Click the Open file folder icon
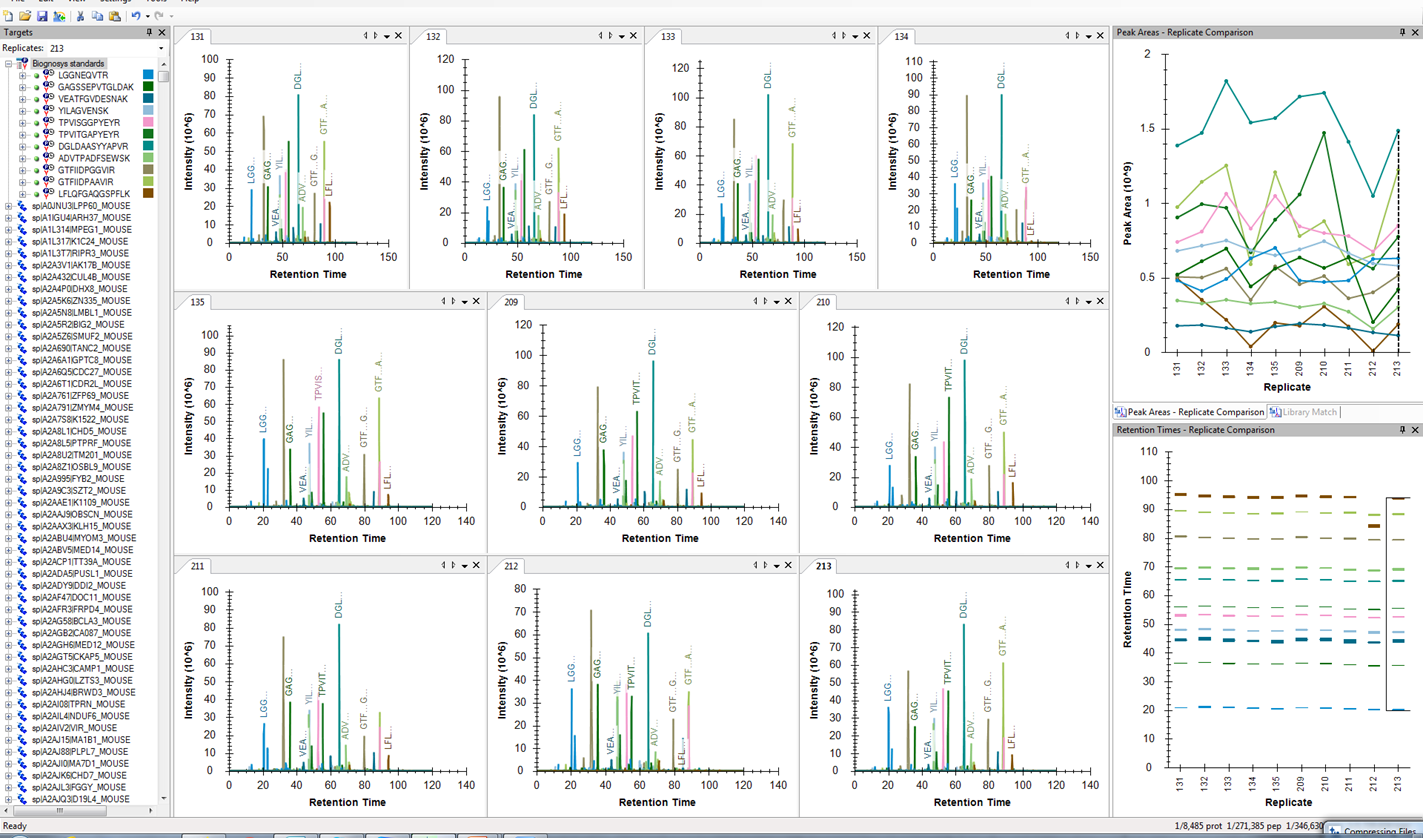This screenshot has height=838, width=1423. point(25,16)
